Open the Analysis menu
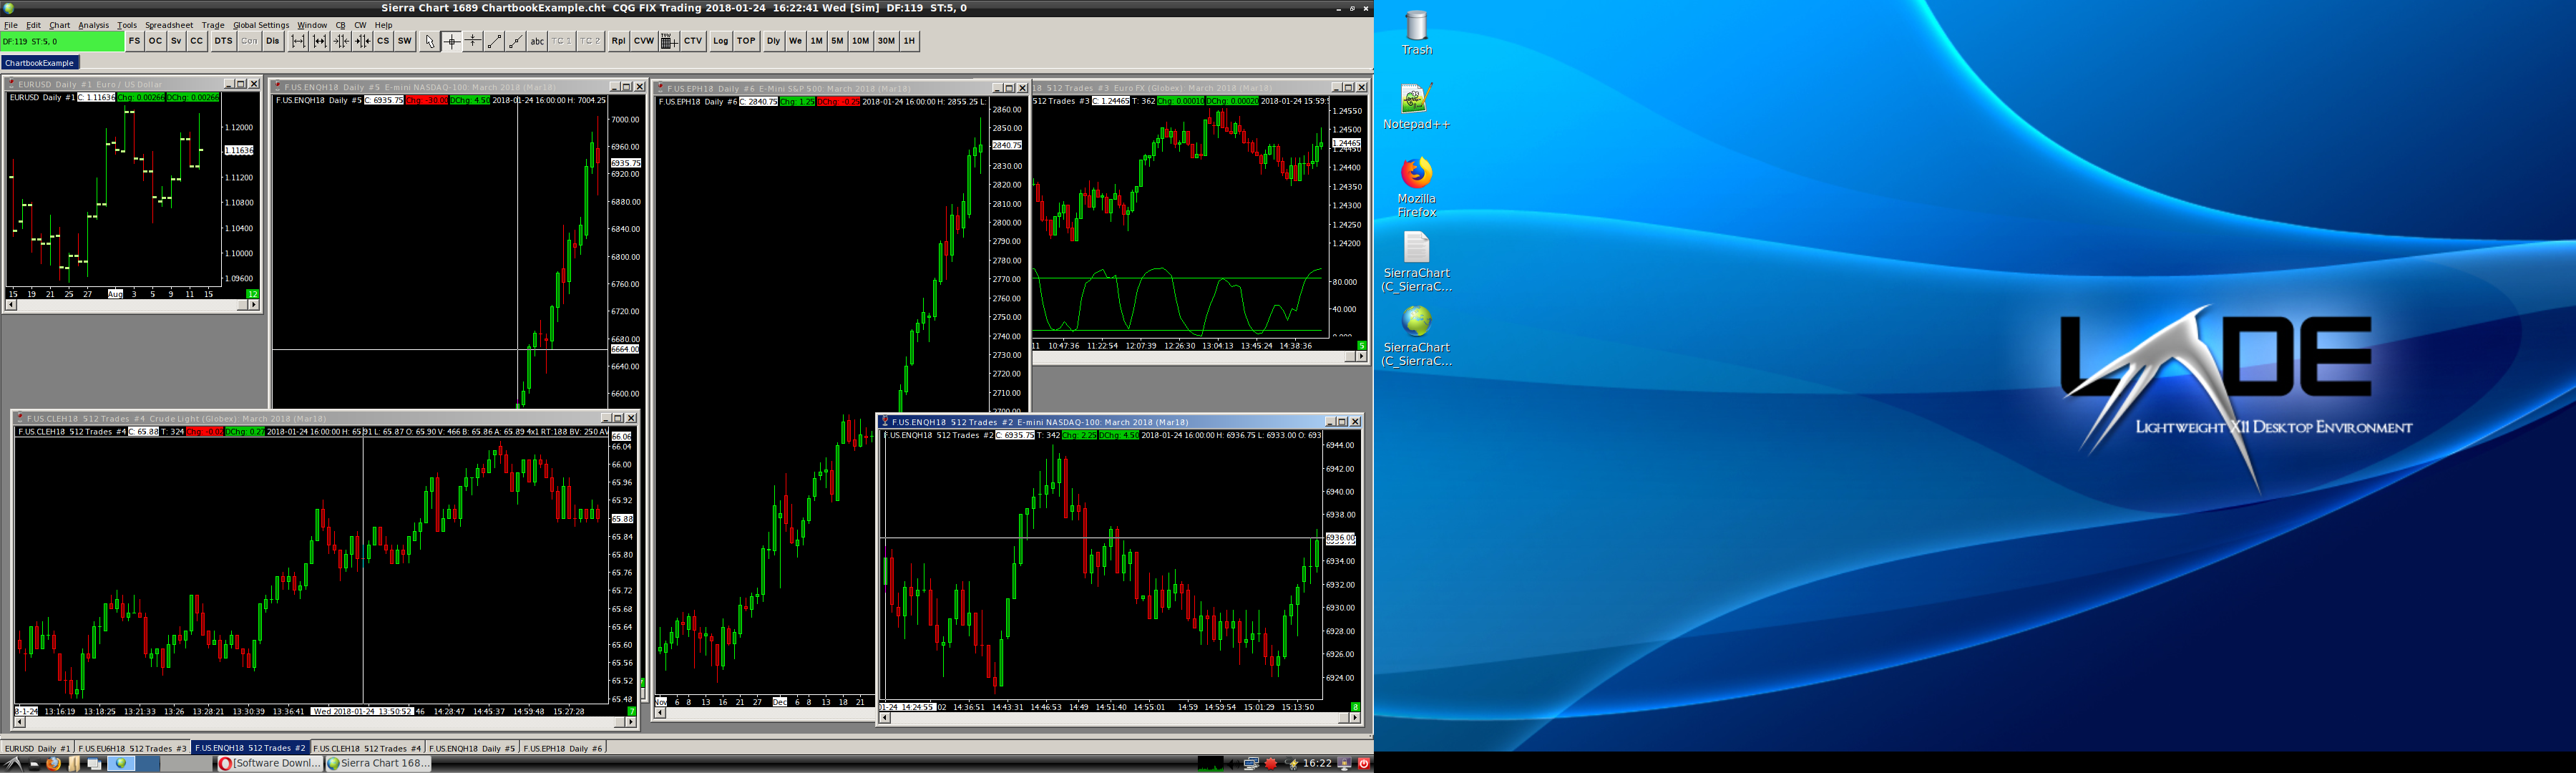This screenshot has height=773, width=2576. 93,25
